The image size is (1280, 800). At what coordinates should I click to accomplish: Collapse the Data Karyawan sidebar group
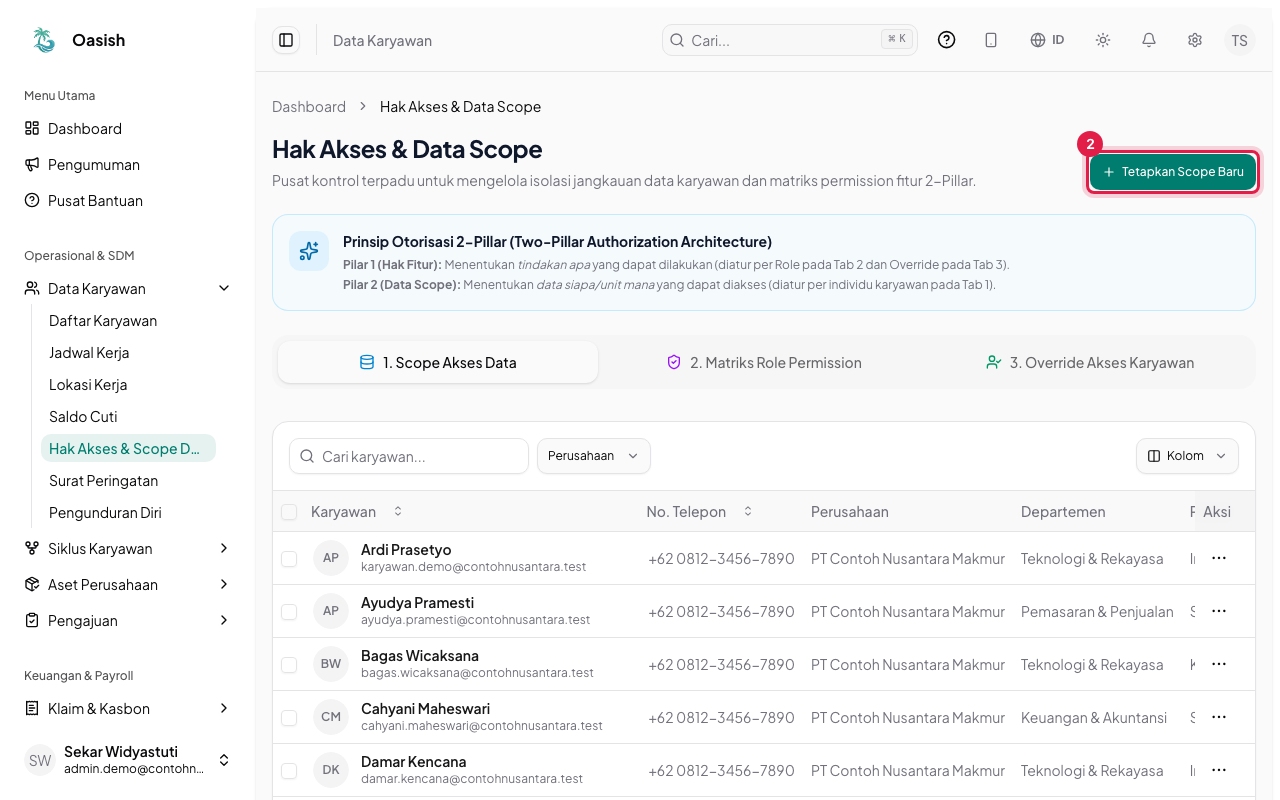pos(128,289)
